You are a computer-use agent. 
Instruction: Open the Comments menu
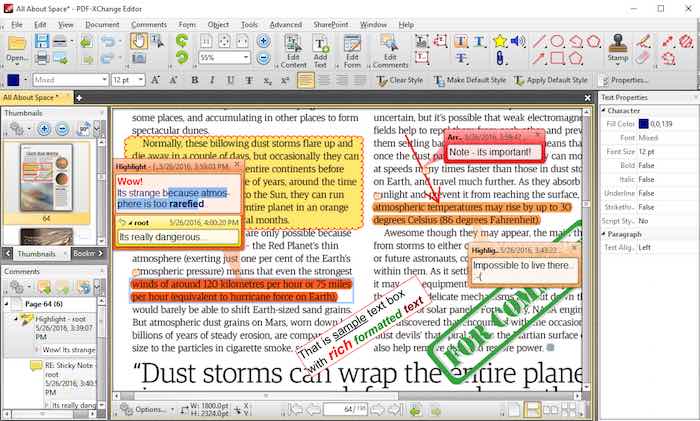pos(149,25)
